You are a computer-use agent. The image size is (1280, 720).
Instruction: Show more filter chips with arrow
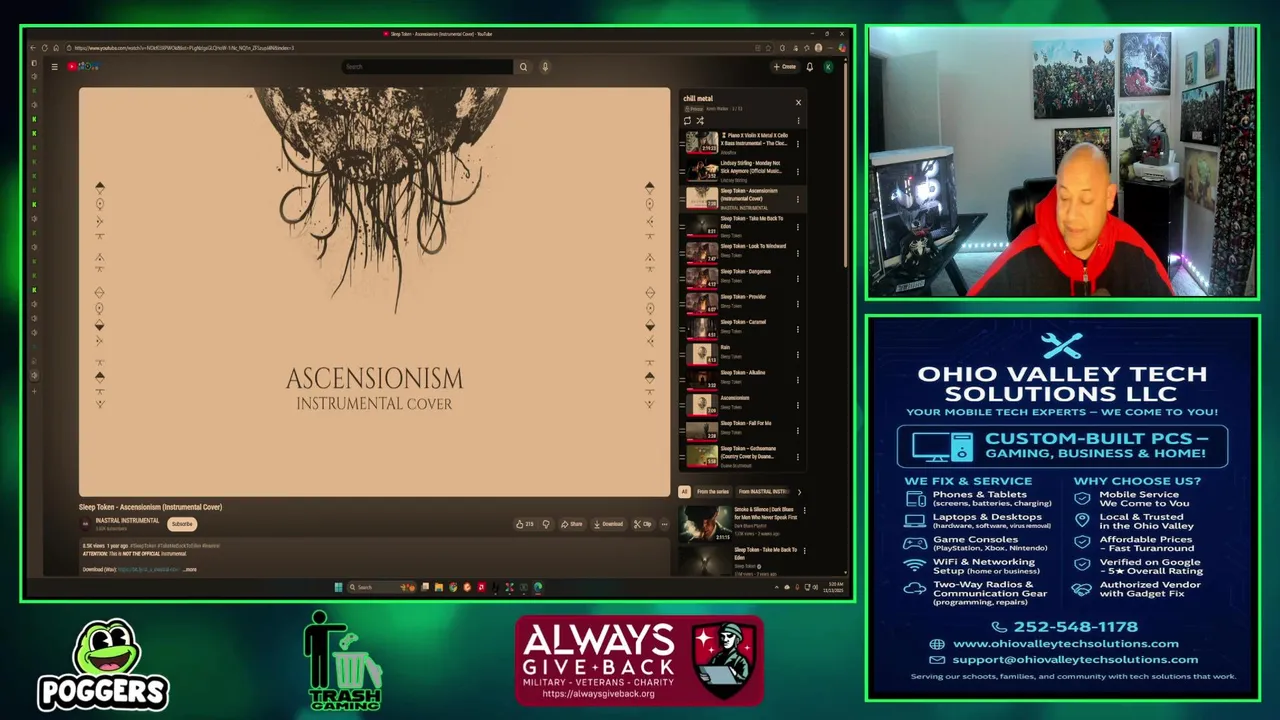(x=799, y=492)
